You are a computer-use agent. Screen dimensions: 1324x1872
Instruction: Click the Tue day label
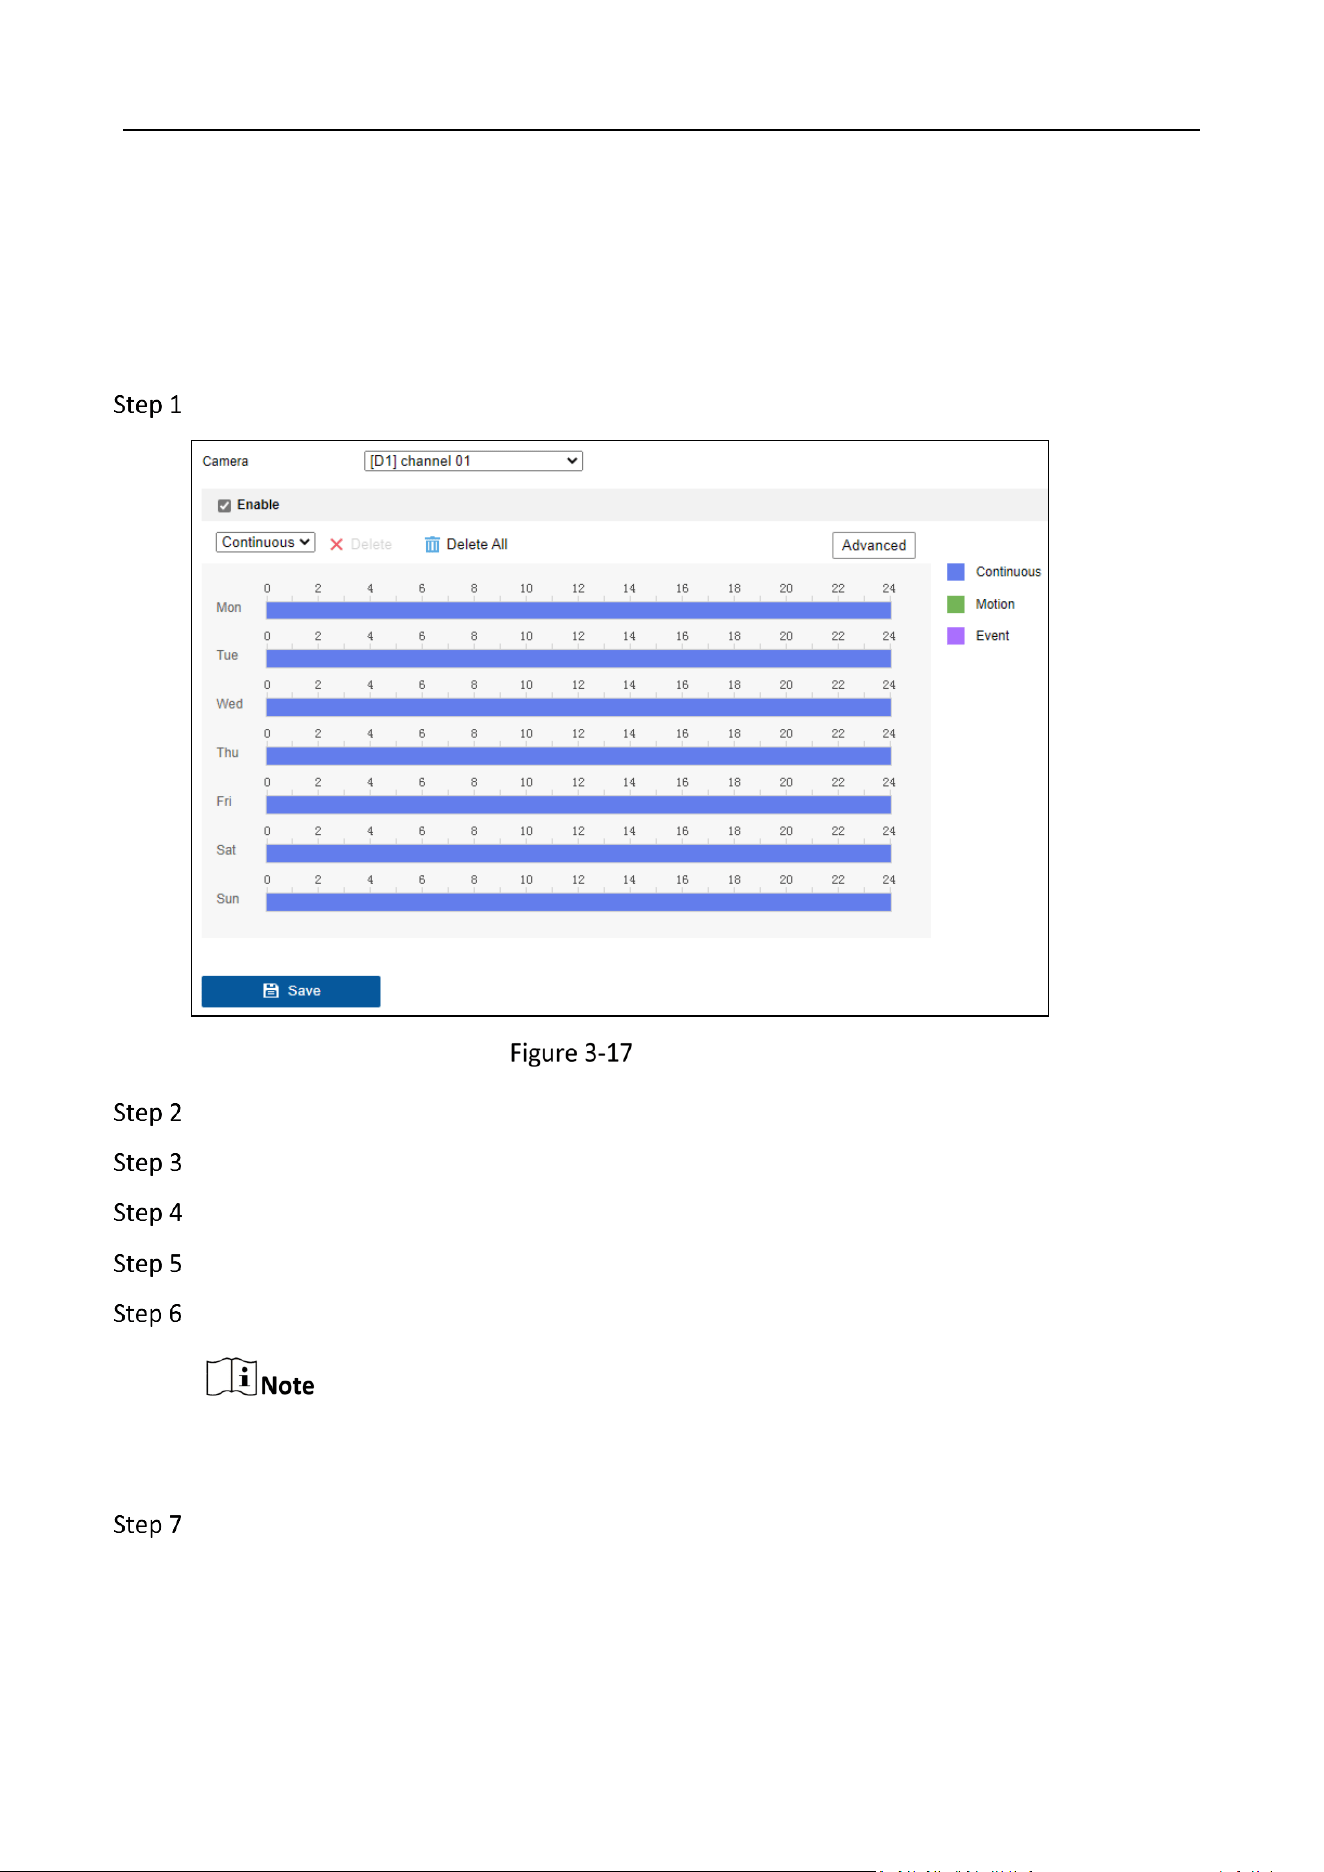(x=227, y=655)
